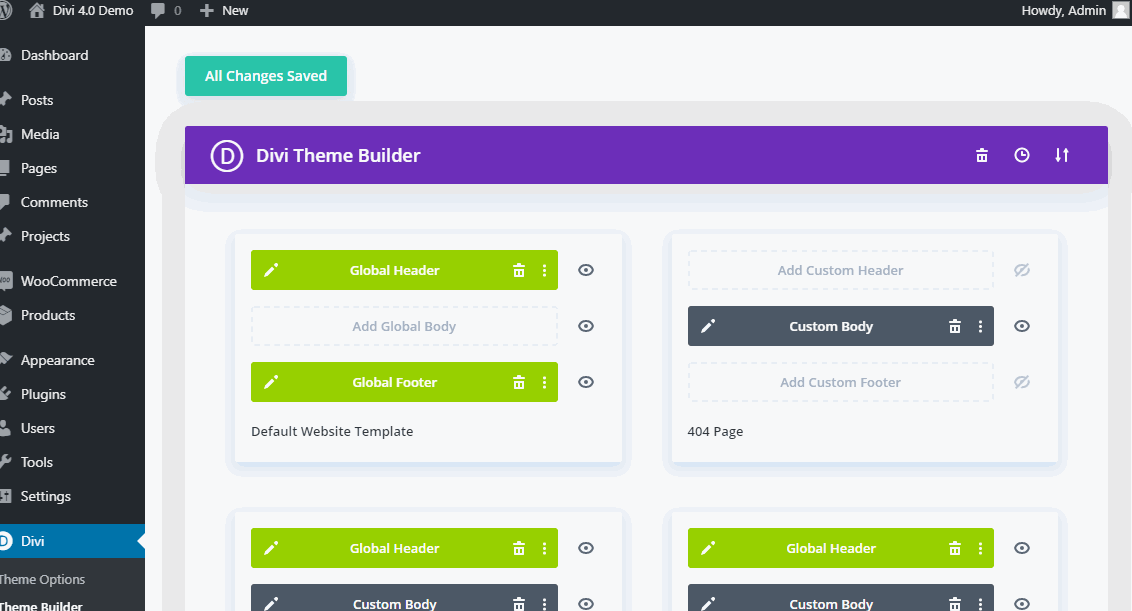Edit the Global Header in Default Website Template
1132x611 pixels.
(x=271, y=270)
